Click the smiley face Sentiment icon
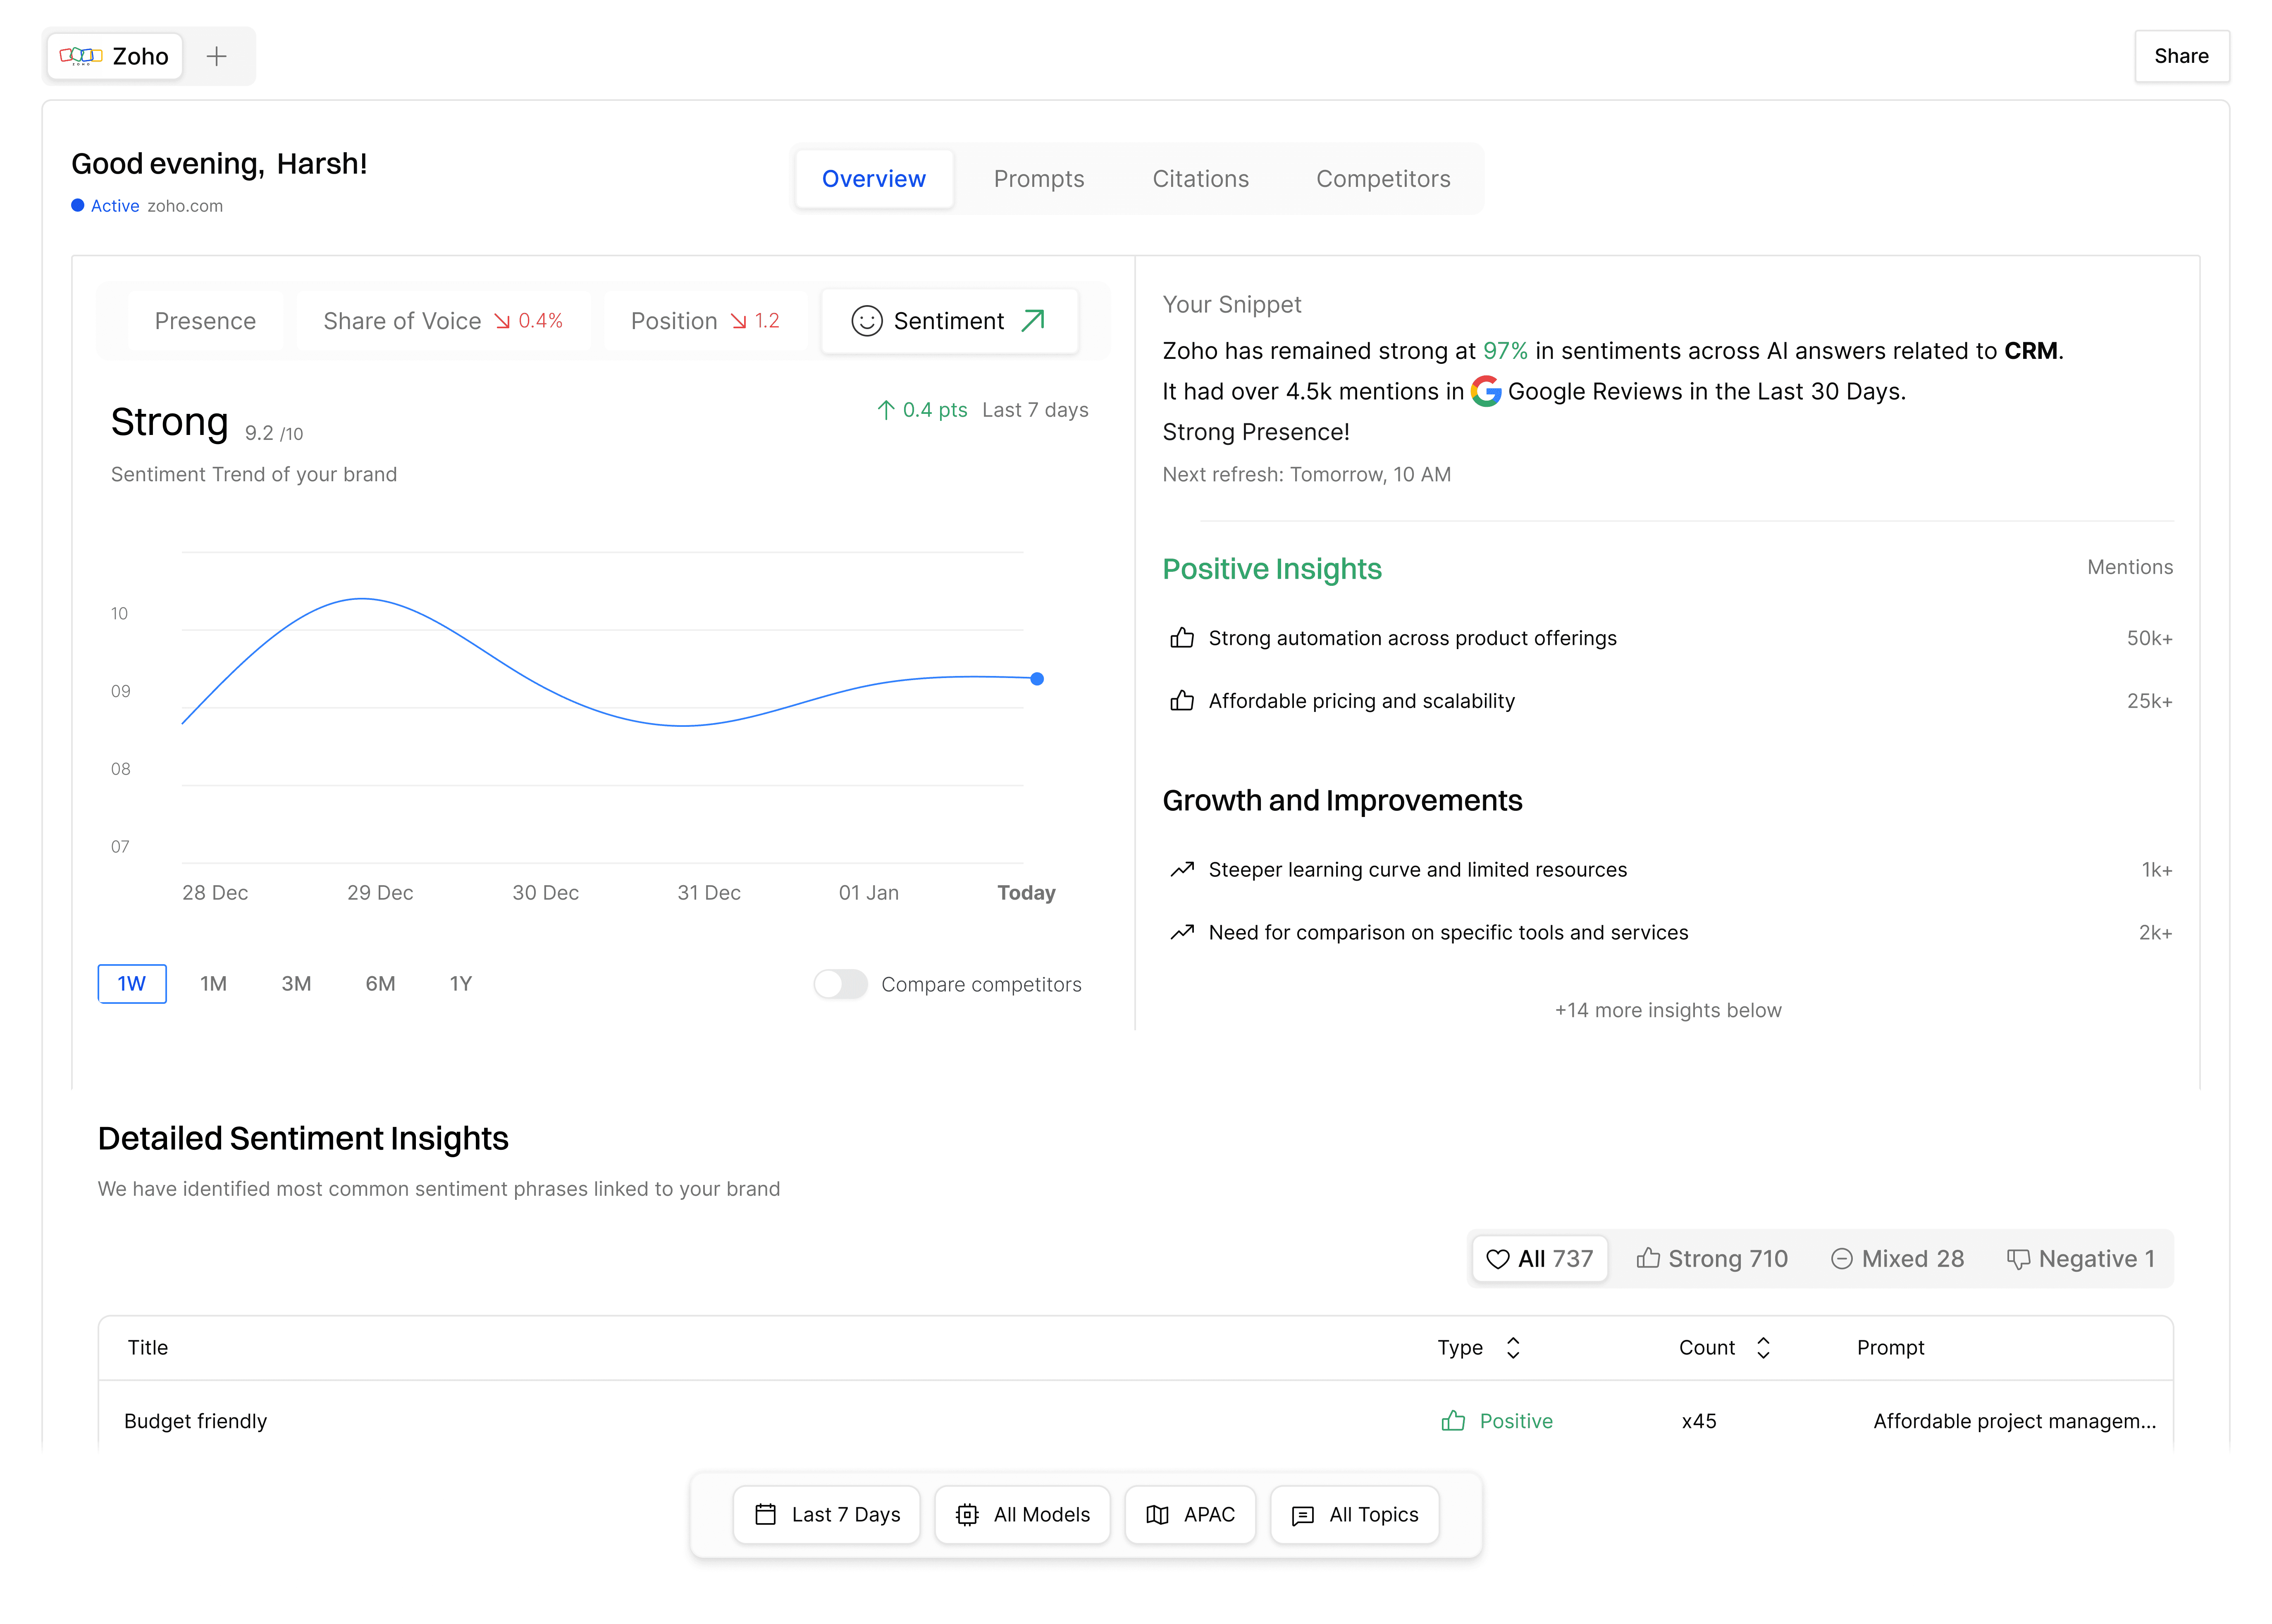 click(866, 321)
